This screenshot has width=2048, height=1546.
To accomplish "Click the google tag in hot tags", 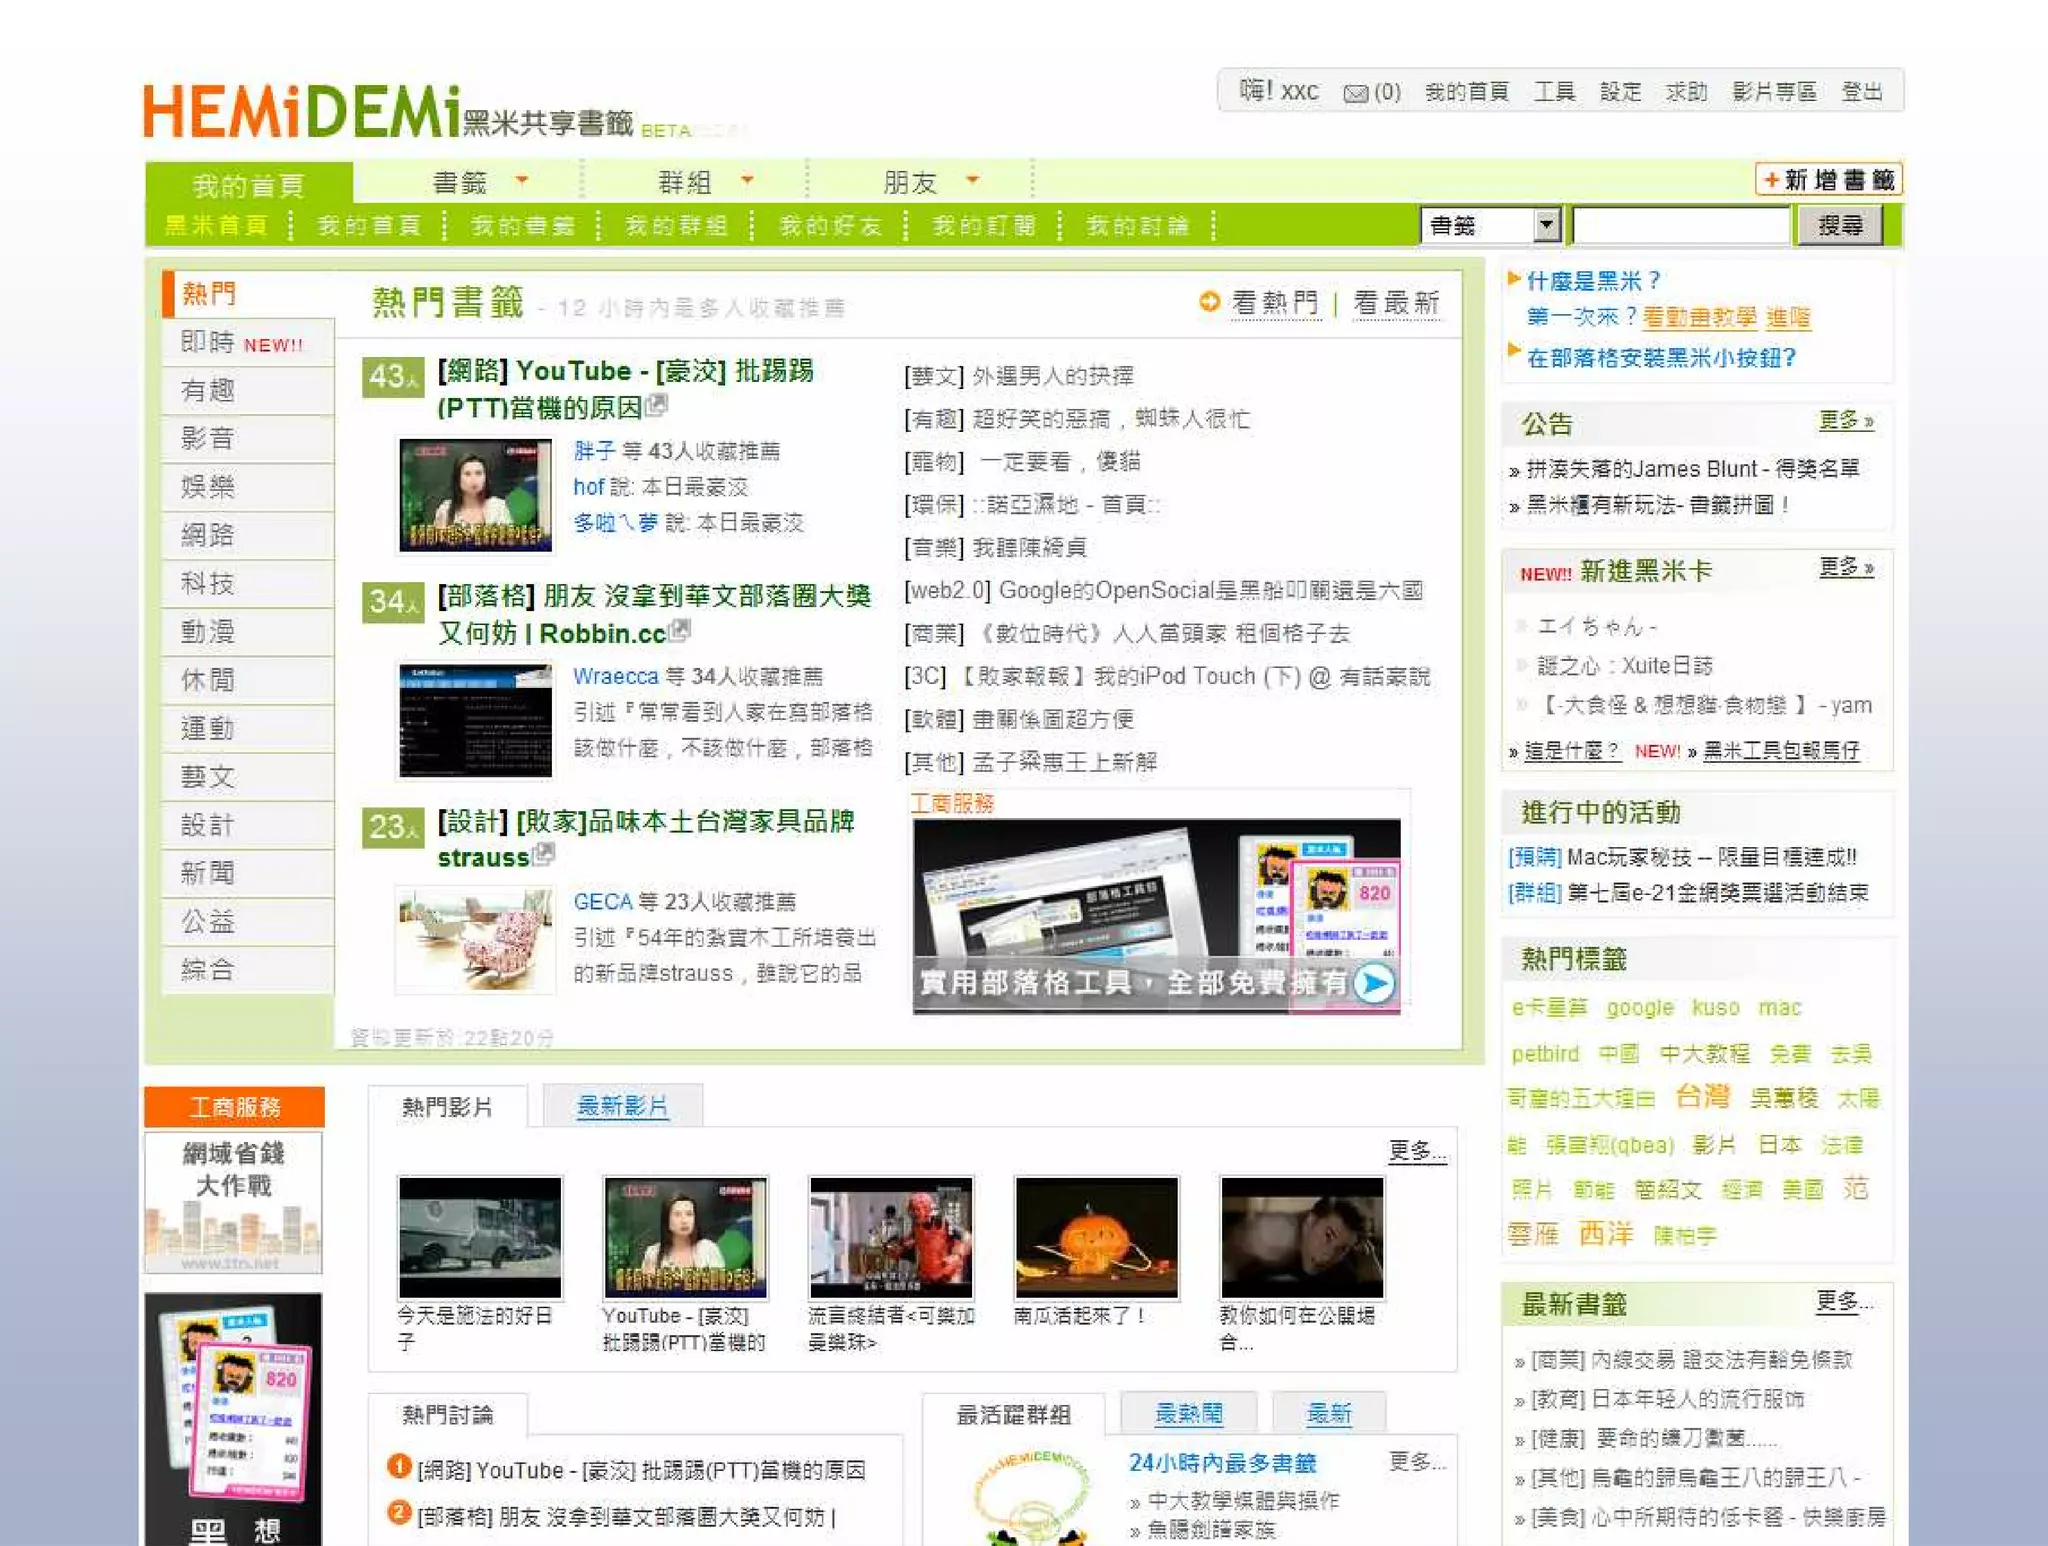I will point(1639,1008).
